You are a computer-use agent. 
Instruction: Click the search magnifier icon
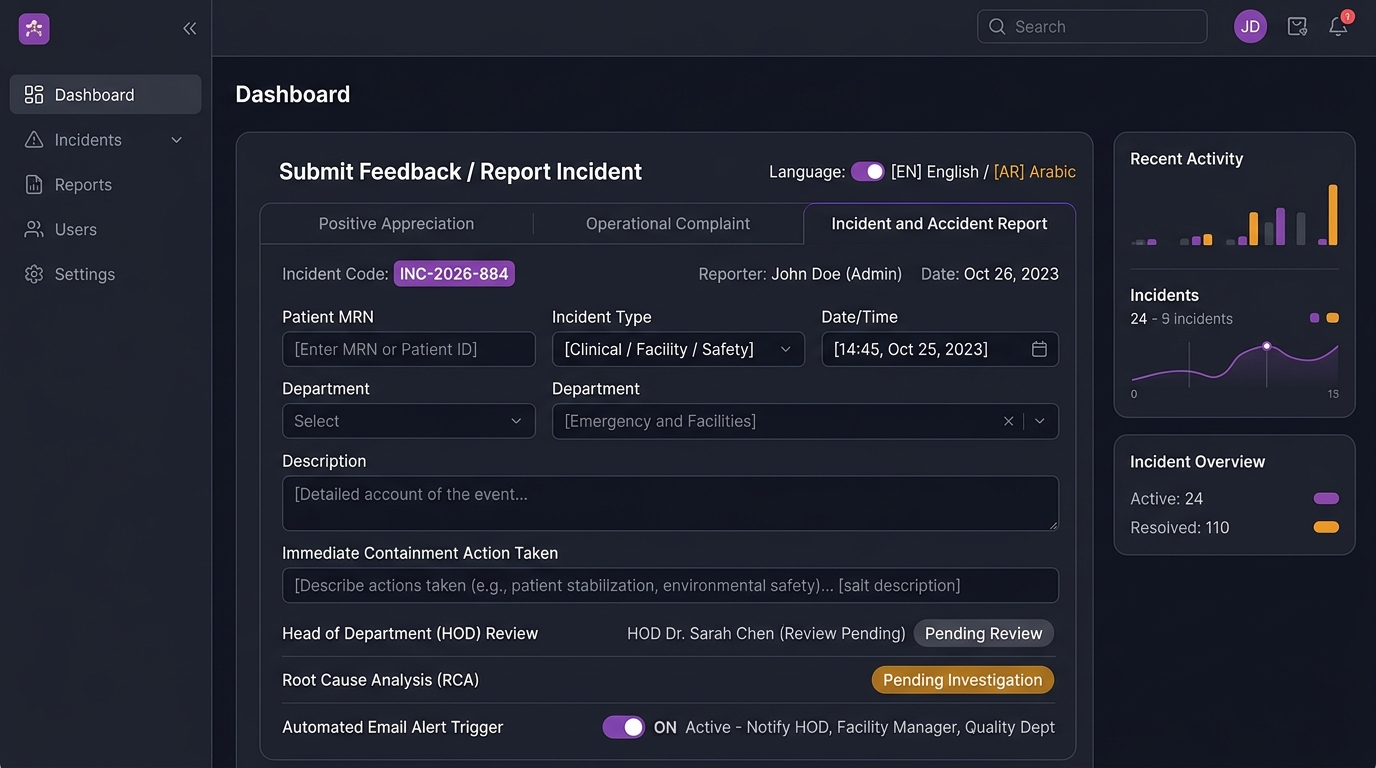pyautogui.click(x=997, y=27)
